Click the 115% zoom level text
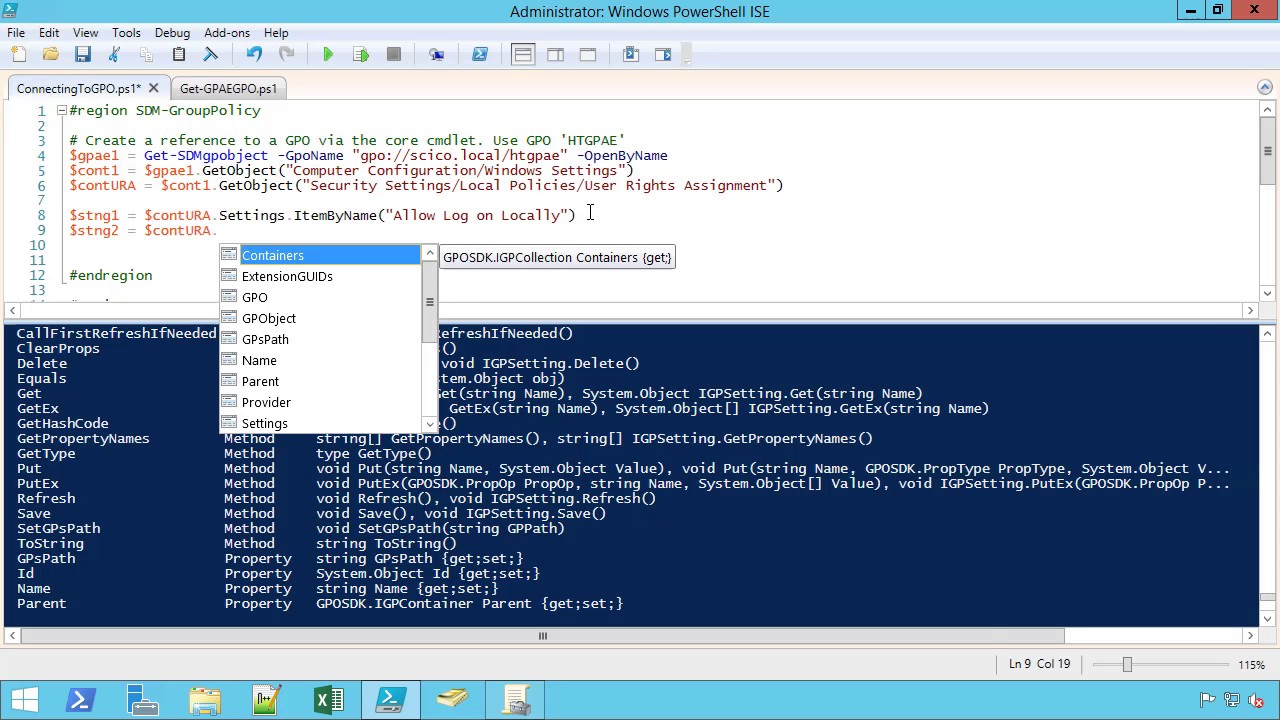 click(1251, 664)
